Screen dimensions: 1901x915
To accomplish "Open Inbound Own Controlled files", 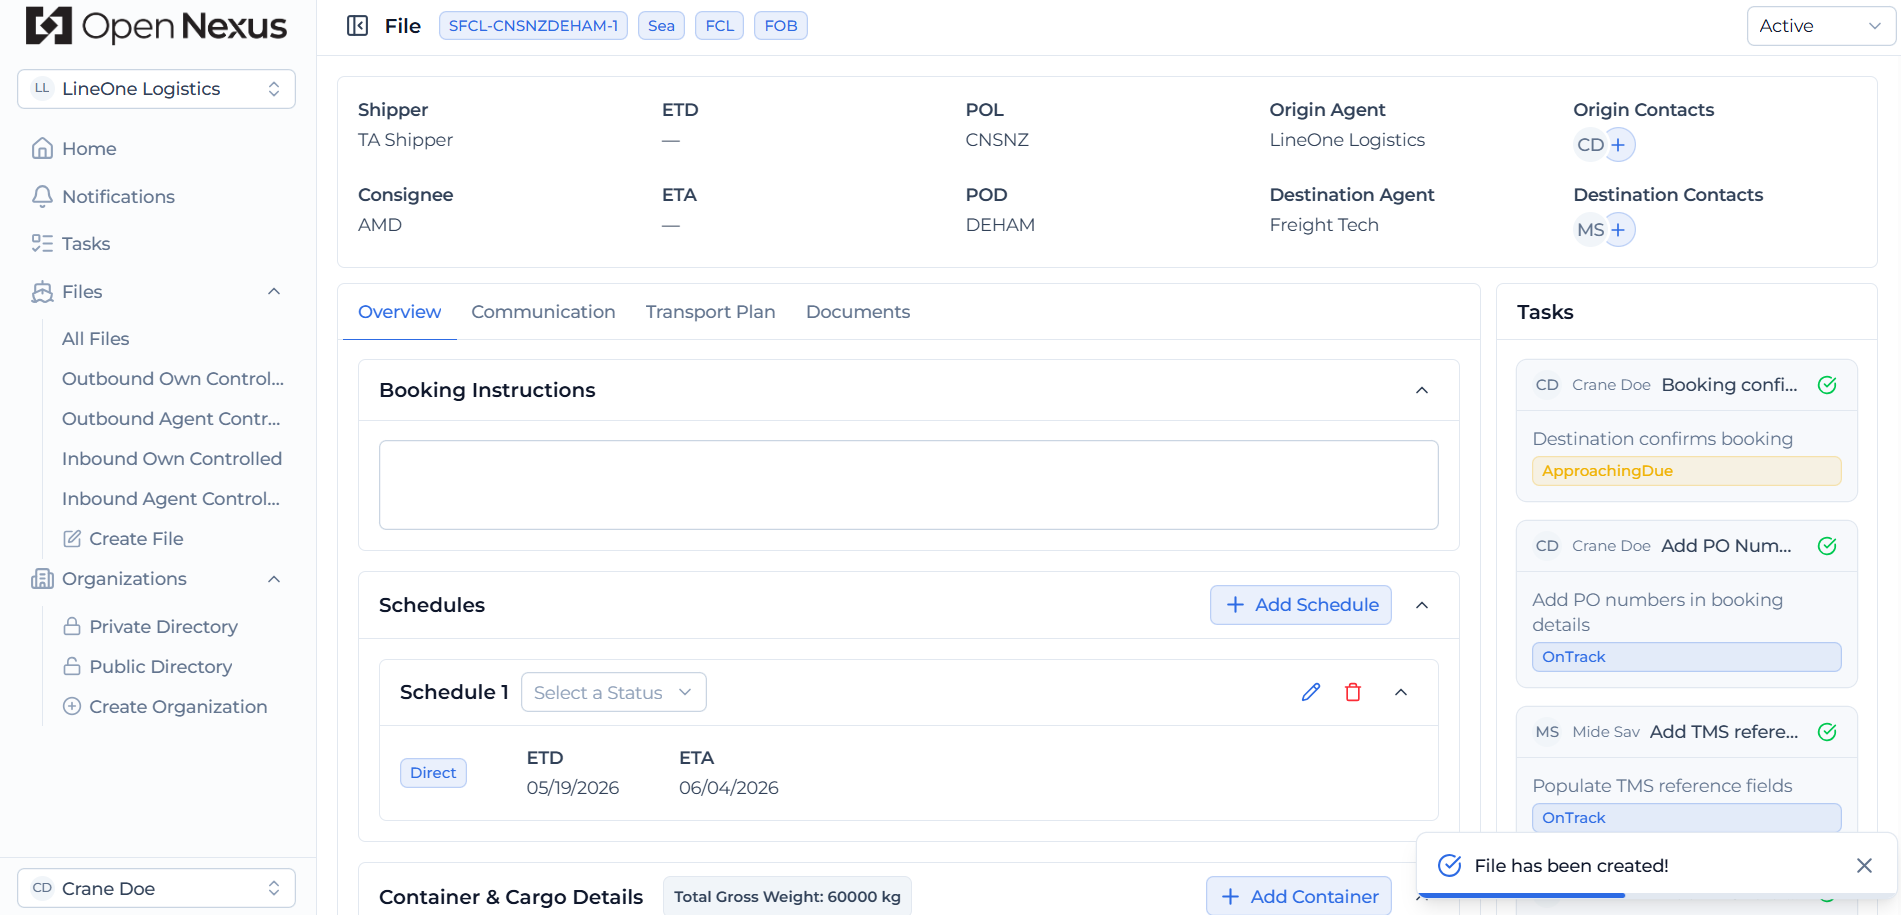I will click(172, 459).
